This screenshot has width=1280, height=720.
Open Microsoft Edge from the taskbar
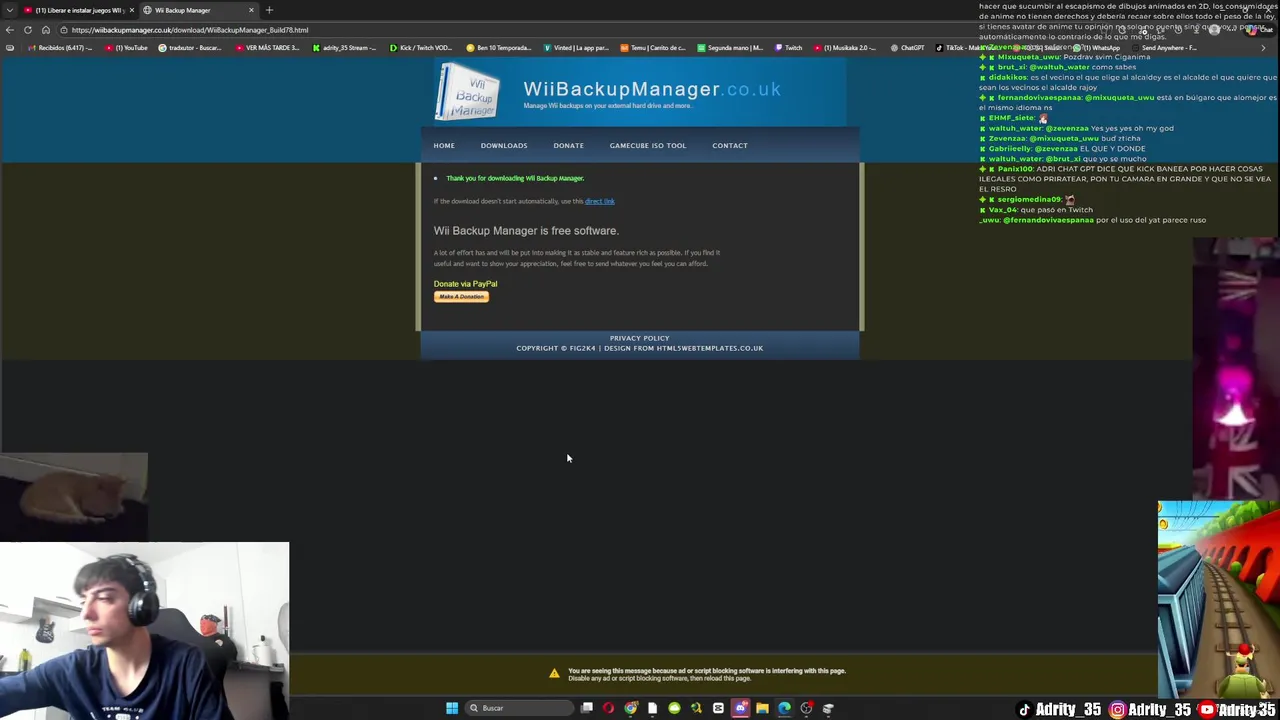pos(784,708)
